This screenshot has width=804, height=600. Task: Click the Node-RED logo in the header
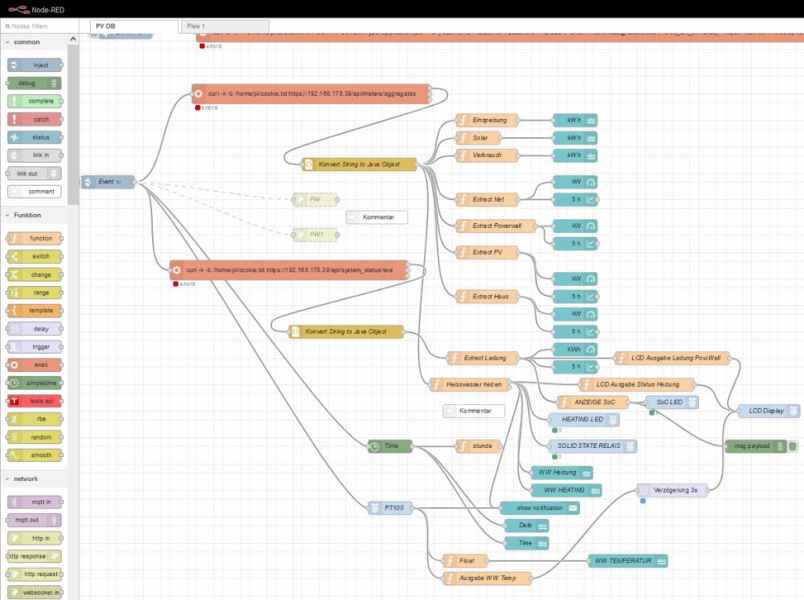pyautogui.click(x=36, y=9)
